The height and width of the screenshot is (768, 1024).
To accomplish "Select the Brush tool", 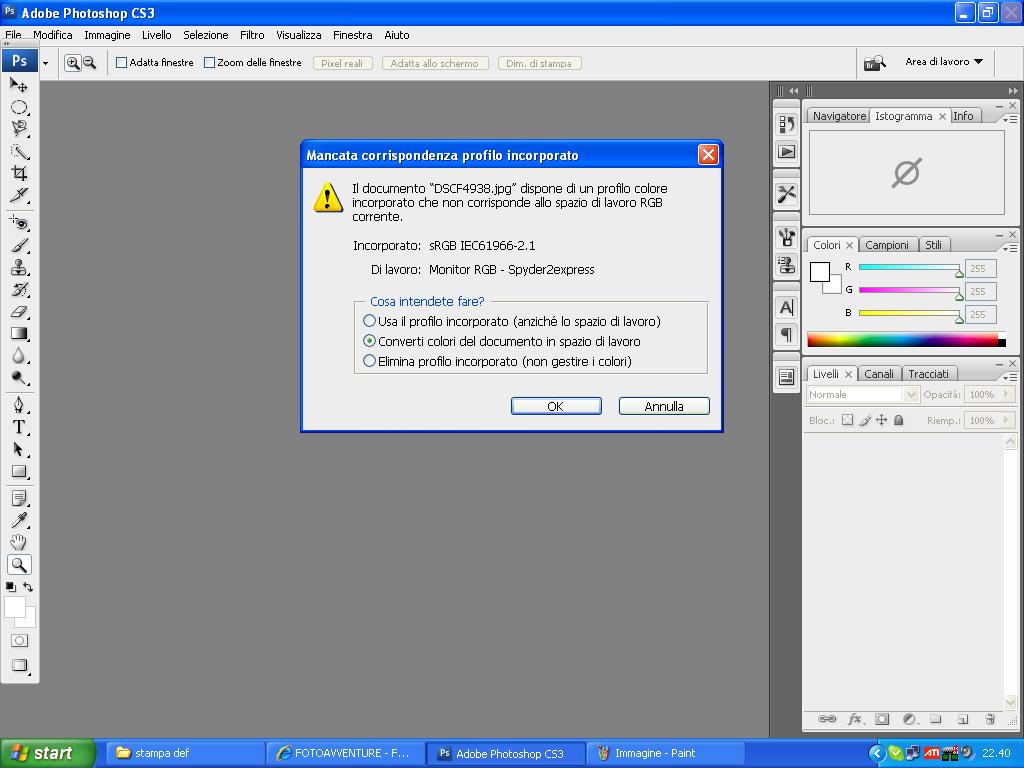I will tap(19, 246).
